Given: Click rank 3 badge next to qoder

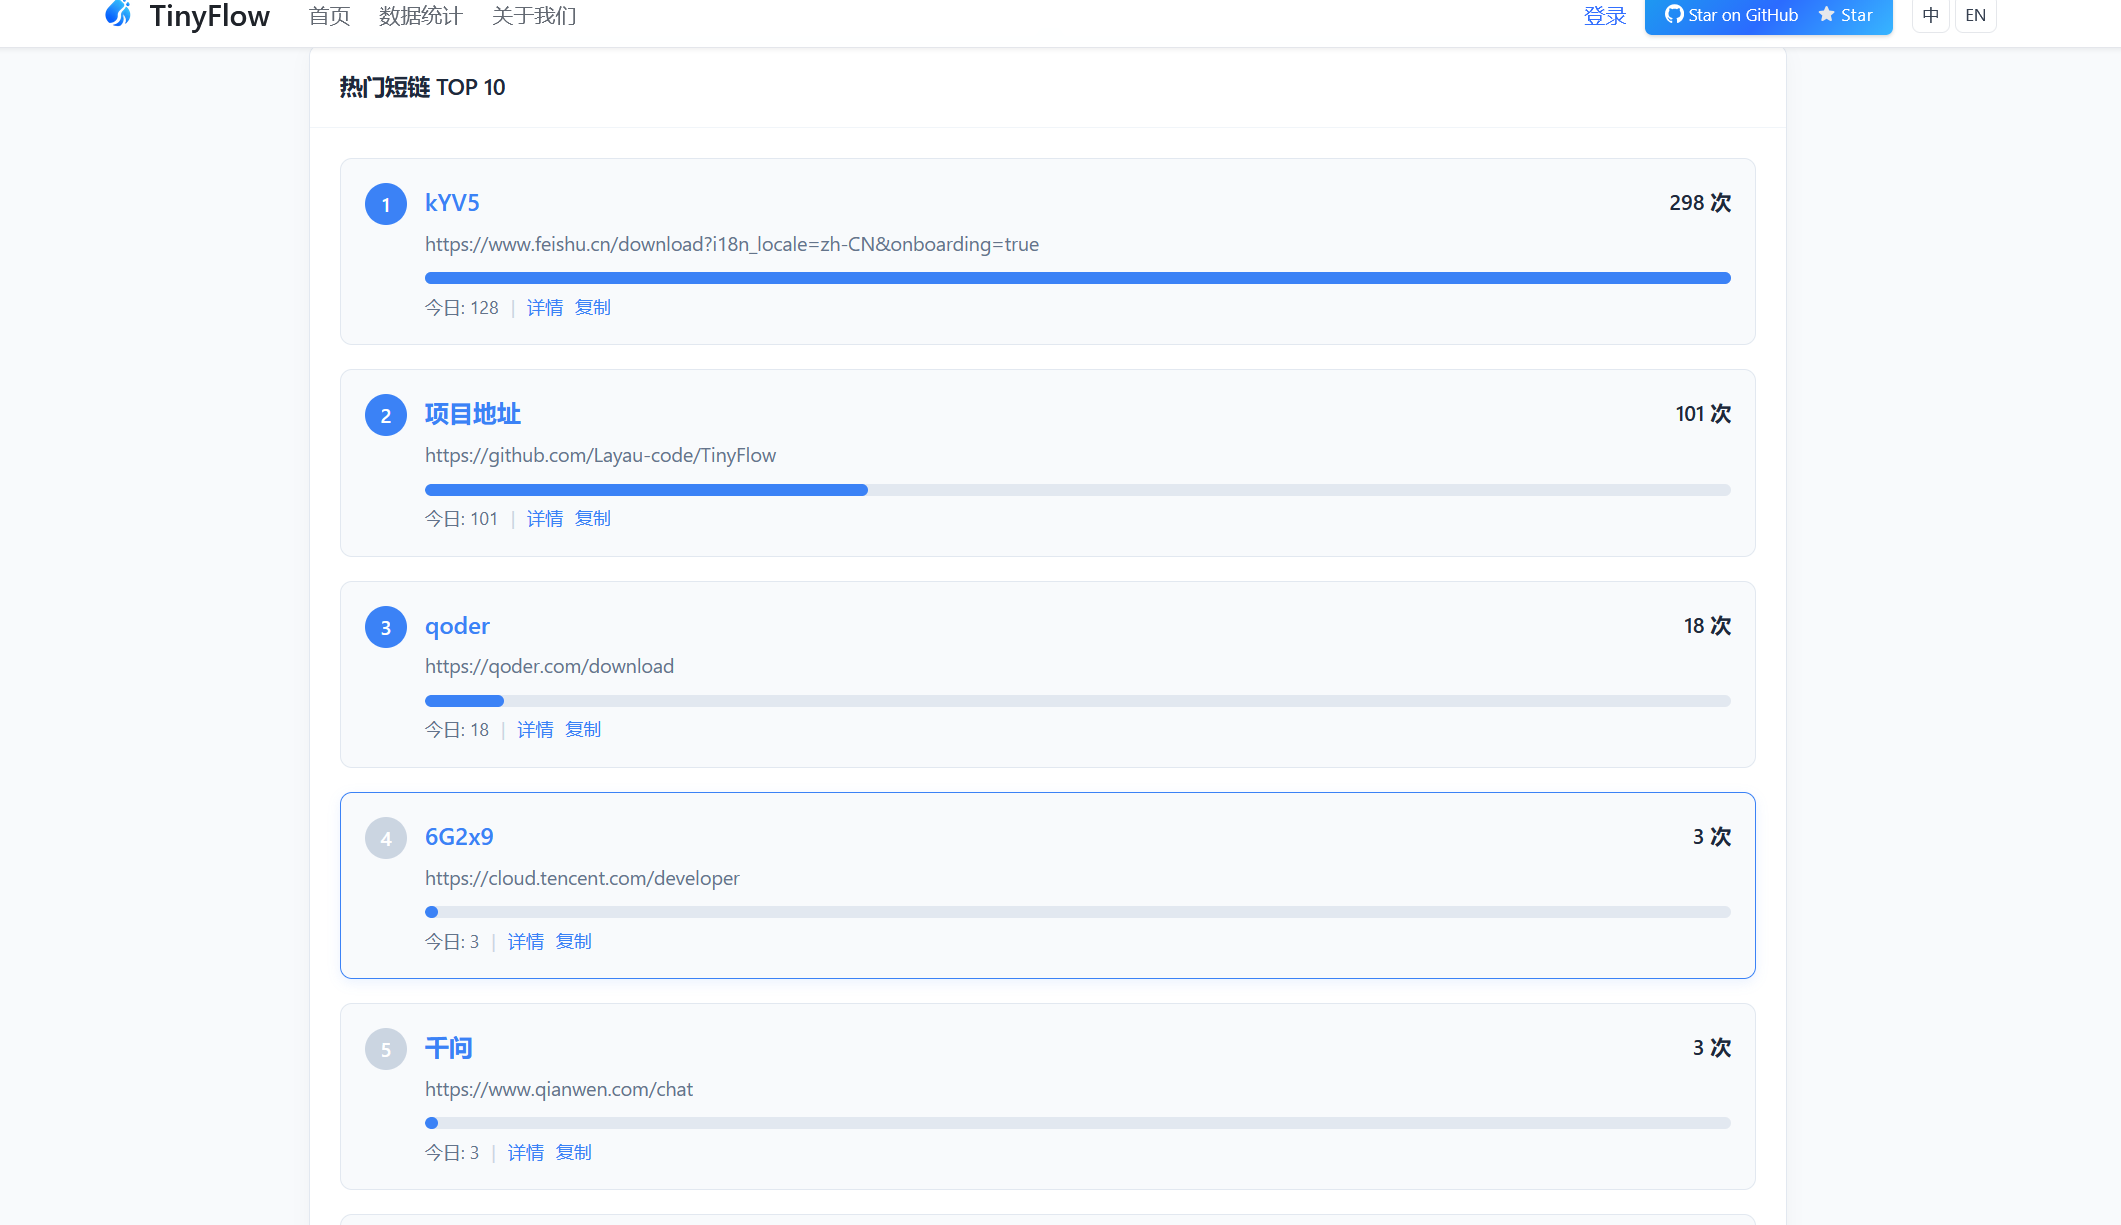Looking at the screenshot, I should 386,627.
